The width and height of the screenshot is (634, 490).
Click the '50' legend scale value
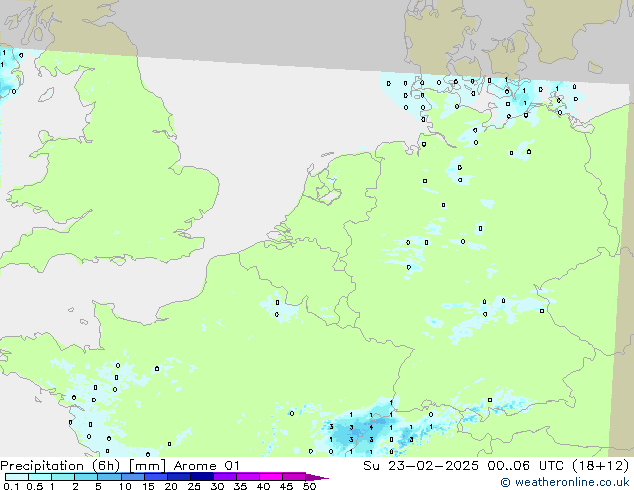point(309,486)
